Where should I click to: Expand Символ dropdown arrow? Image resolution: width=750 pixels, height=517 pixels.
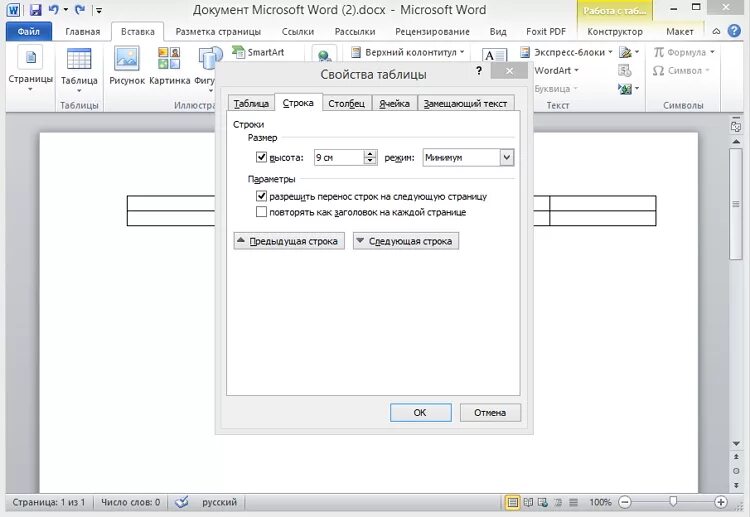pyautogui.click(x=707, y=70)
